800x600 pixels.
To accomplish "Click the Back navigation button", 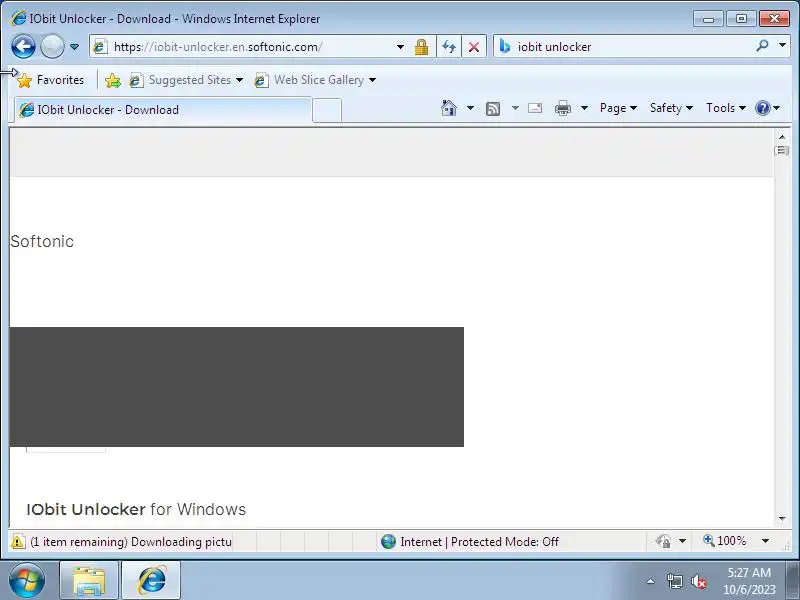I will click(x=23, y=47).
